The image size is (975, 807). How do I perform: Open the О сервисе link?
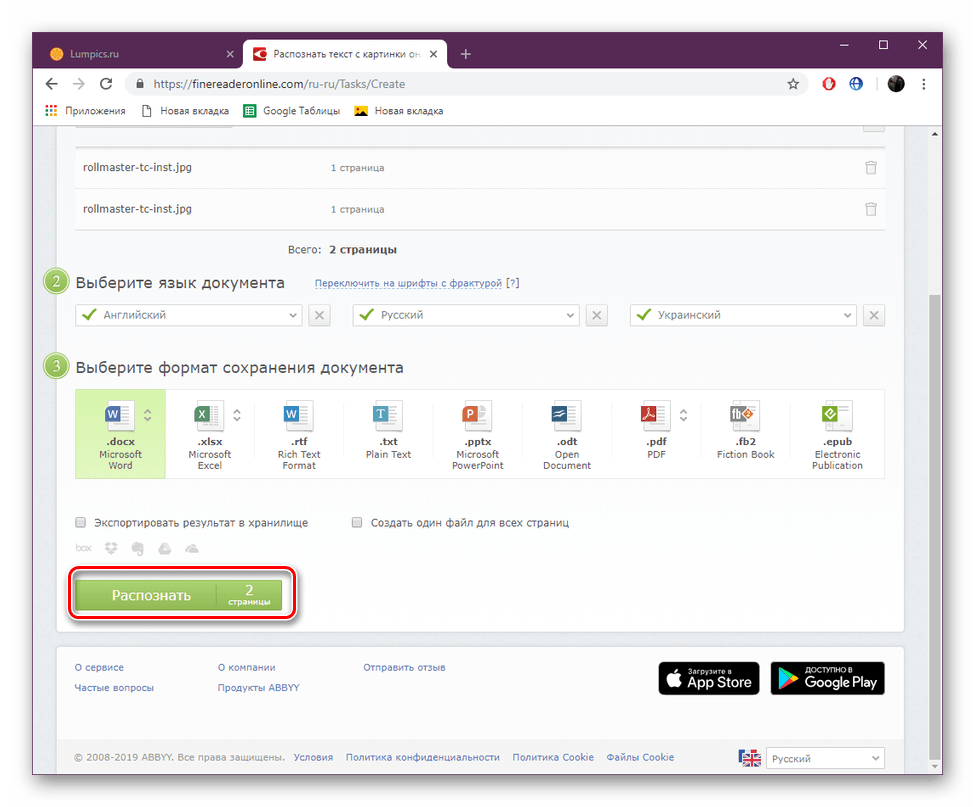99,667
